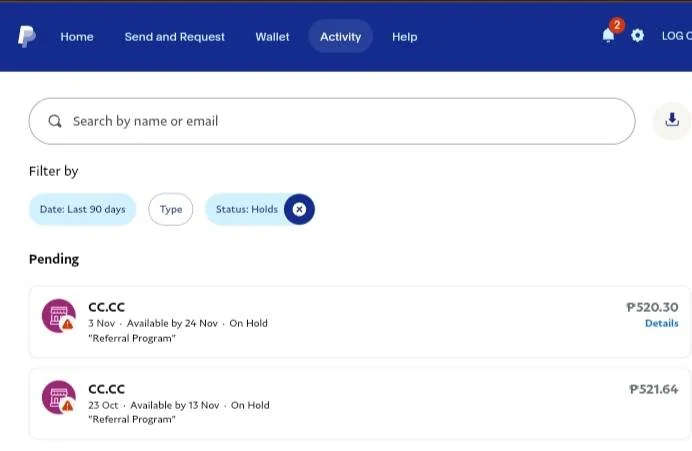Open the CC.CC transaction dated 23 Oct
692x451 pixels.
tap(359, 404)
